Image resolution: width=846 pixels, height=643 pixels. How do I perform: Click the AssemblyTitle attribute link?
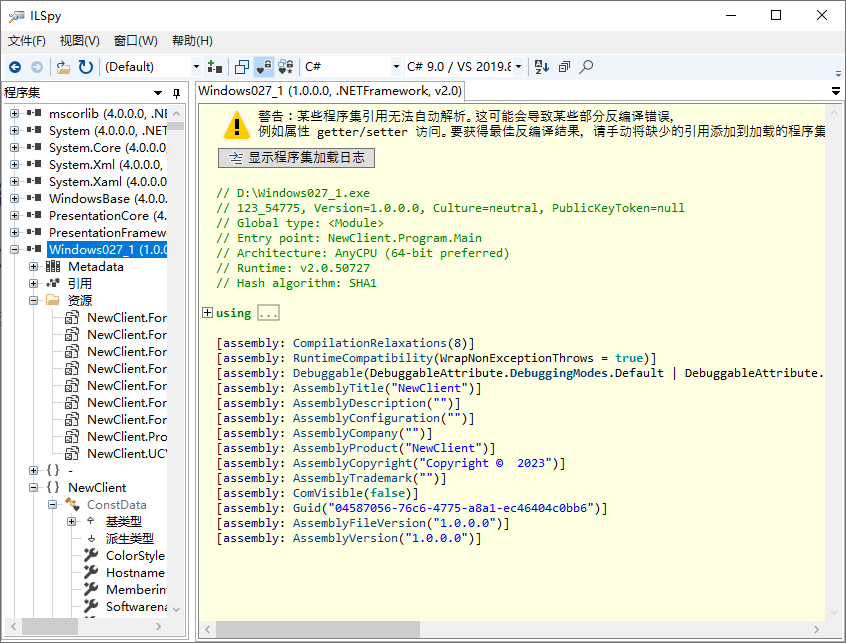click(338, 388)
